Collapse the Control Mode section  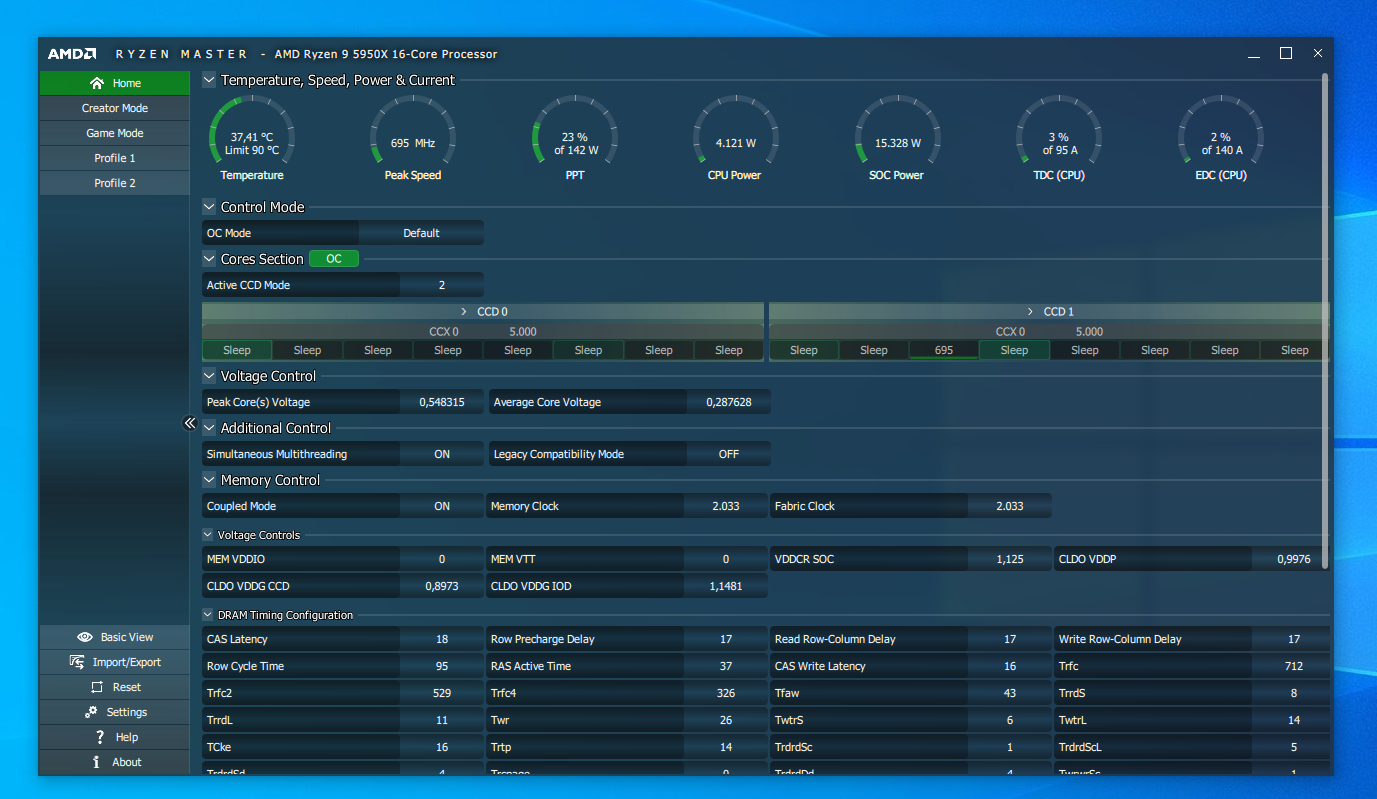[x=209, y=207]
